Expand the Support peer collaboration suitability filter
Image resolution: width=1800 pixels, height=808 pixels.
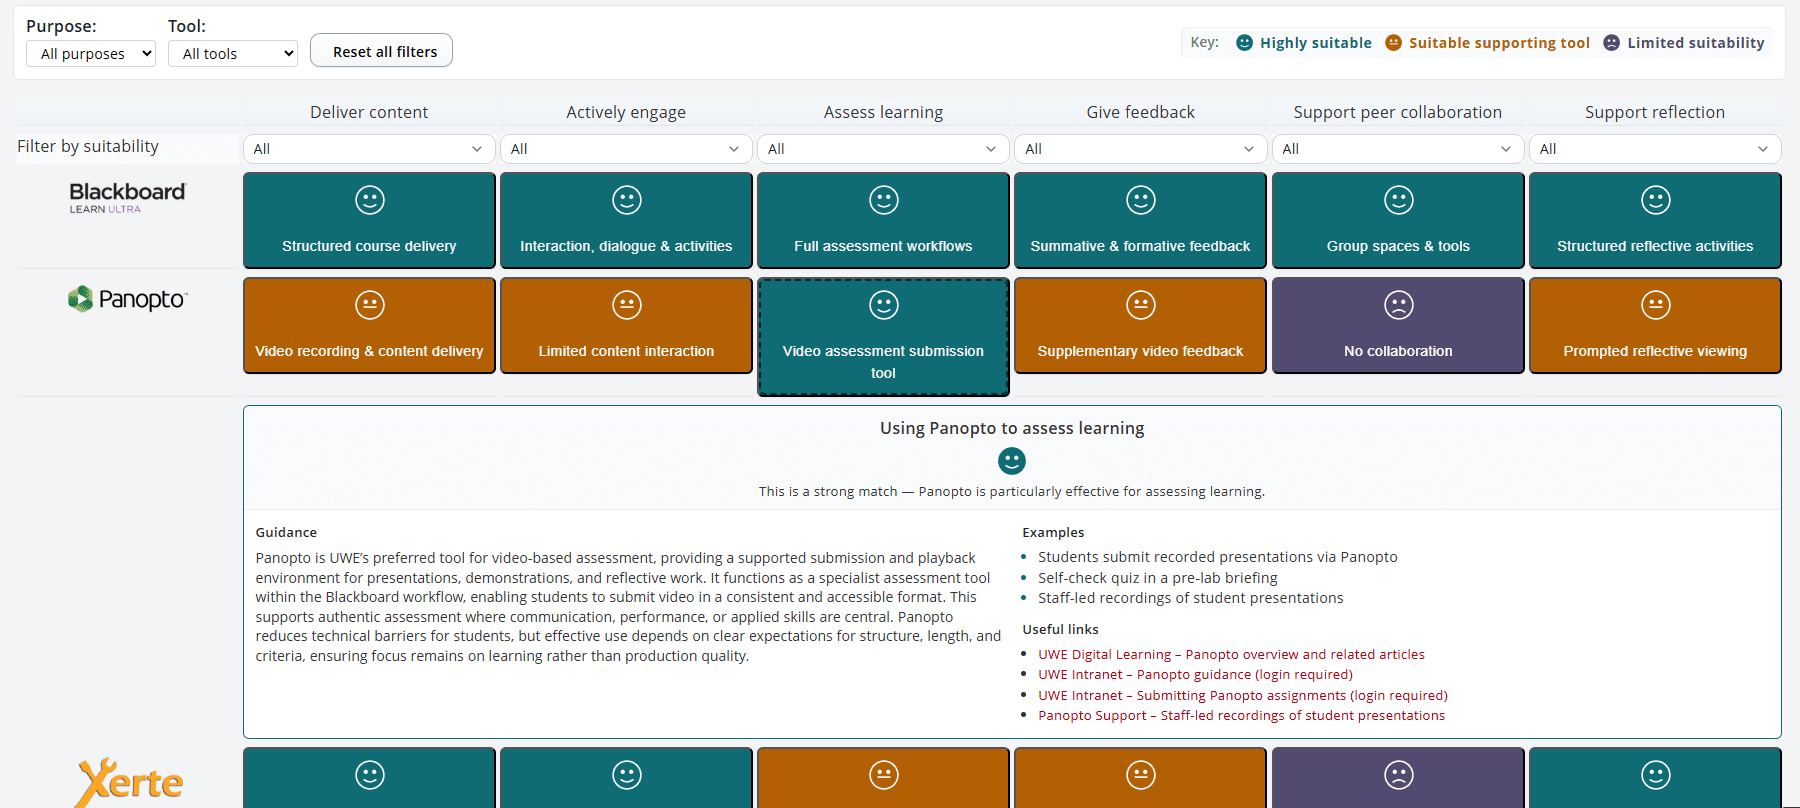coord(1398,149)
